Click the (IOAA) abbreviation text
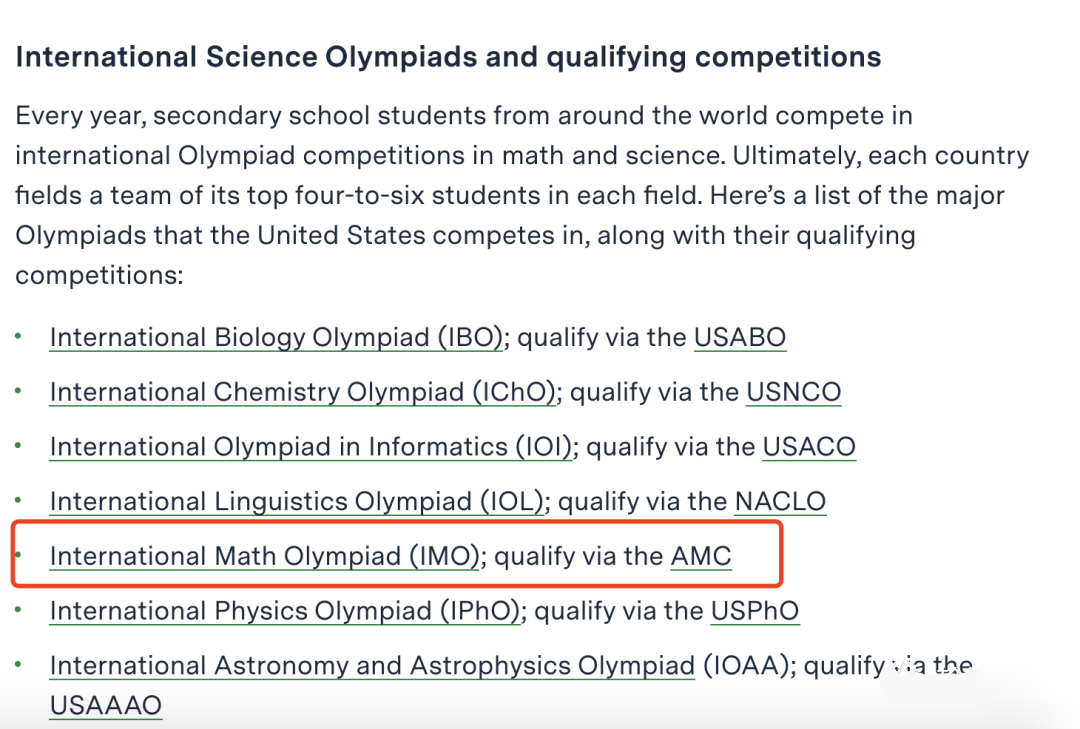Viewport: 1080px width, 729px height. [749, 666]
